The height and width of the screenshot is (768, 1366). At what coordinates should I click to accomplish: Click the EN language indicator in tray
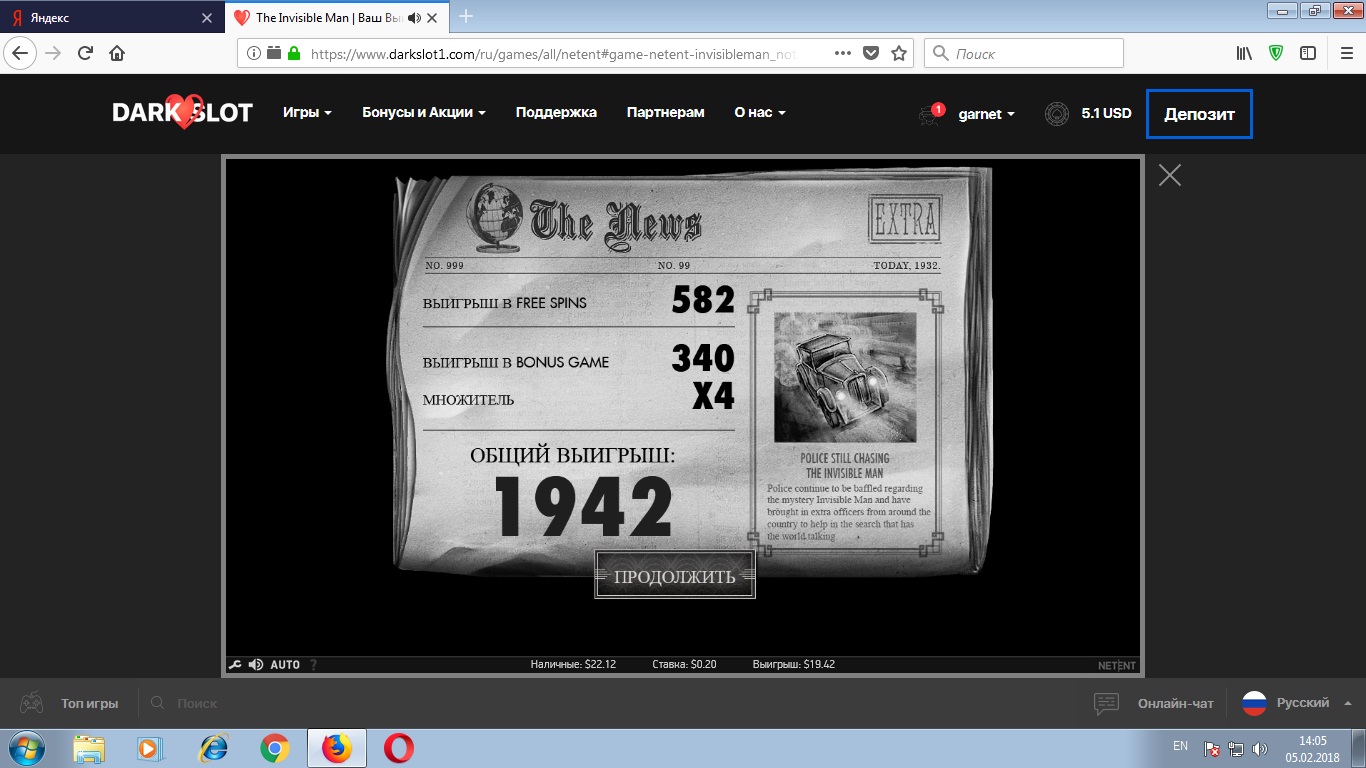pyautogui.click(x=1180, y=747)
